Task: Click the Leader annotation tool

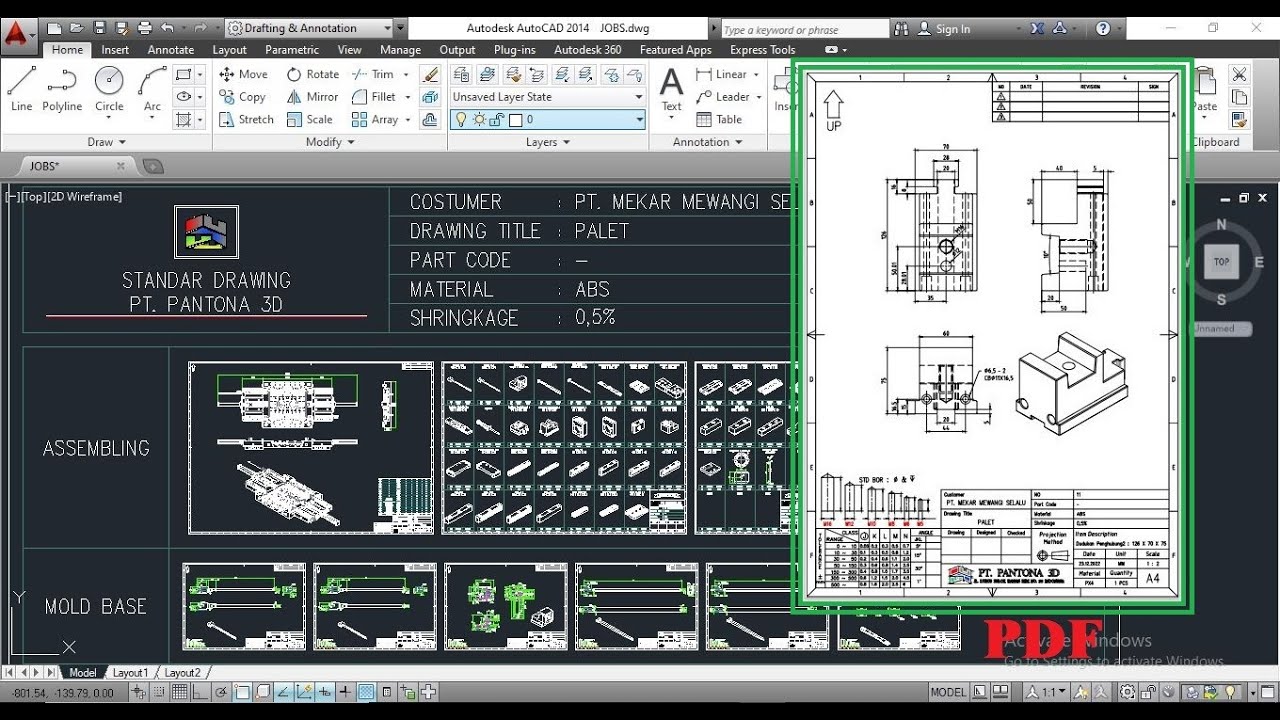Action: click(x=722, y=97)
